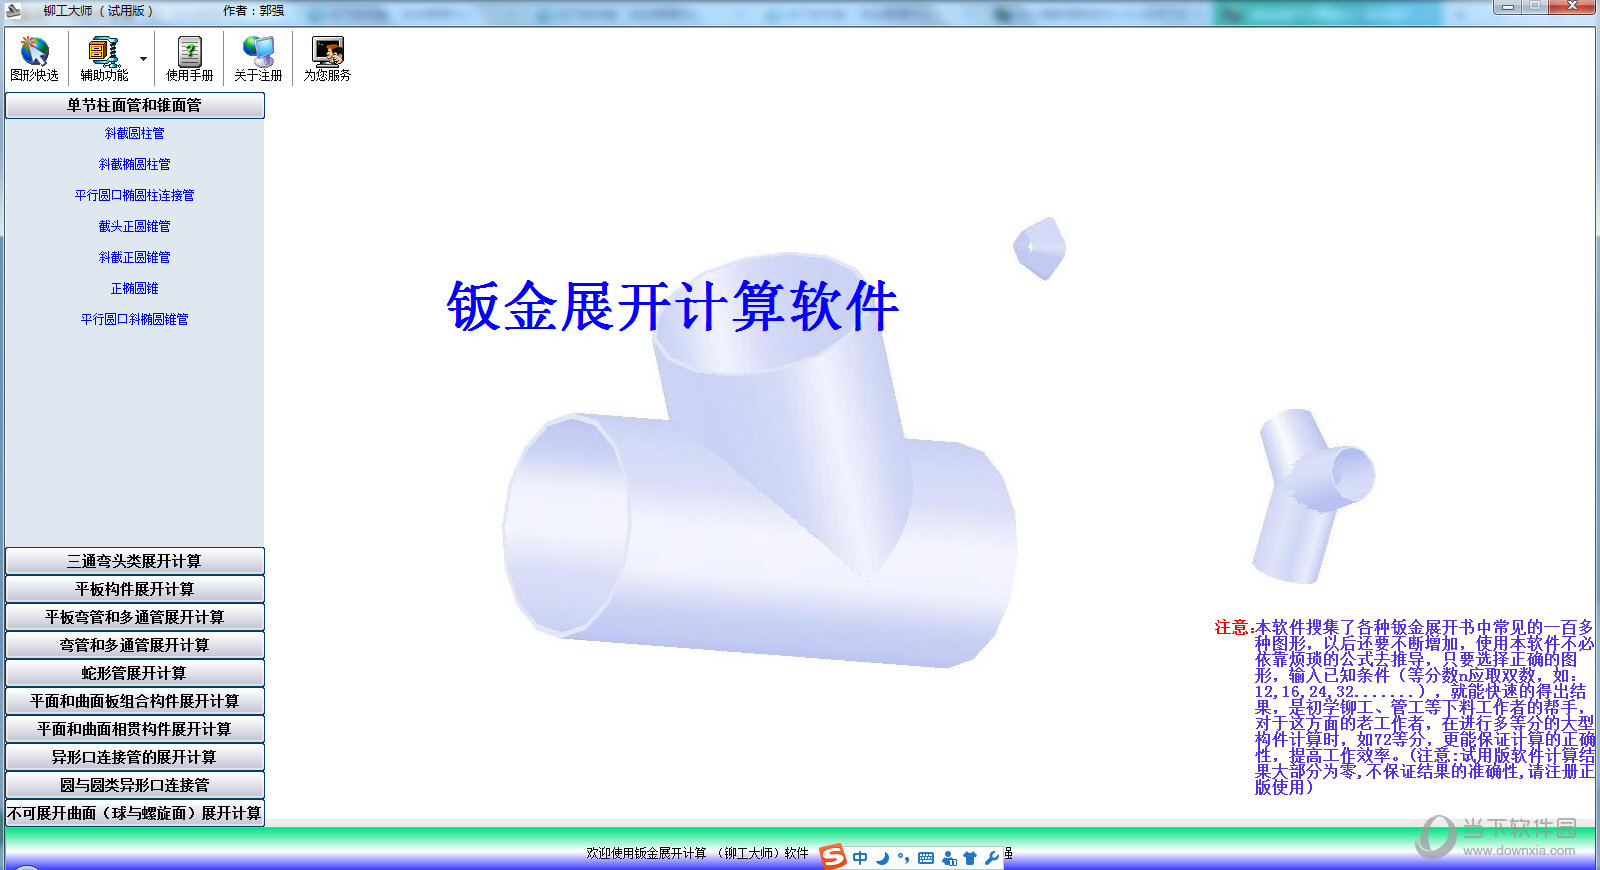Open the 异形口连接管的展开计算 category
Image resolution: width=1600 pixels, height=870 pixels.
(x=135, y=757)
